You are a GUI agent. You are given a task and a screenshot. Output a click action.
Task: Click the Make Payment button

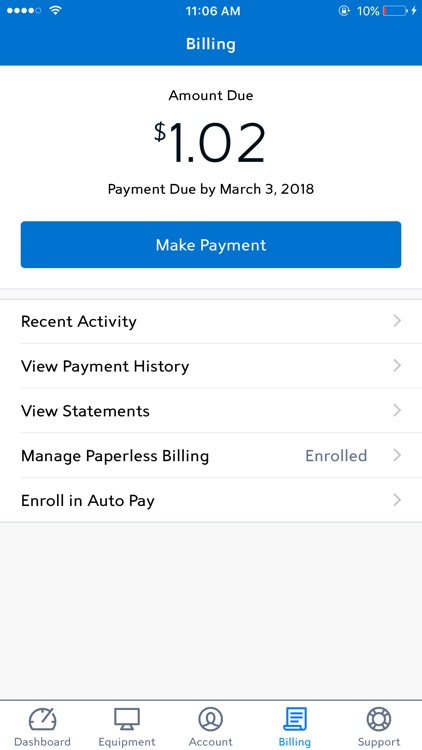tap(211, 244)
